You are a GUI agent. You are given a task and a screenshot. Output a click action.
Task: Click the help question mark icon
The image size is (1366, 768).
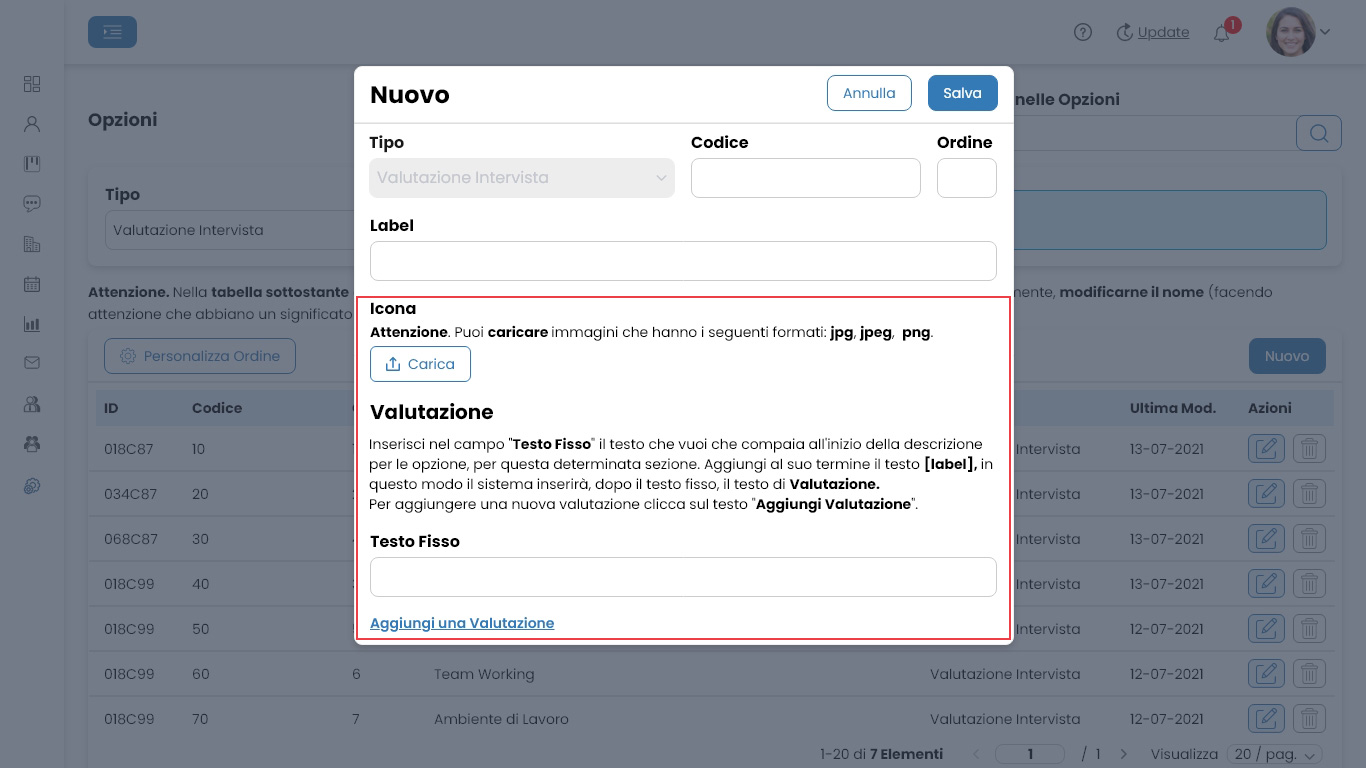pyautogui.click(x=1083, y=32)
